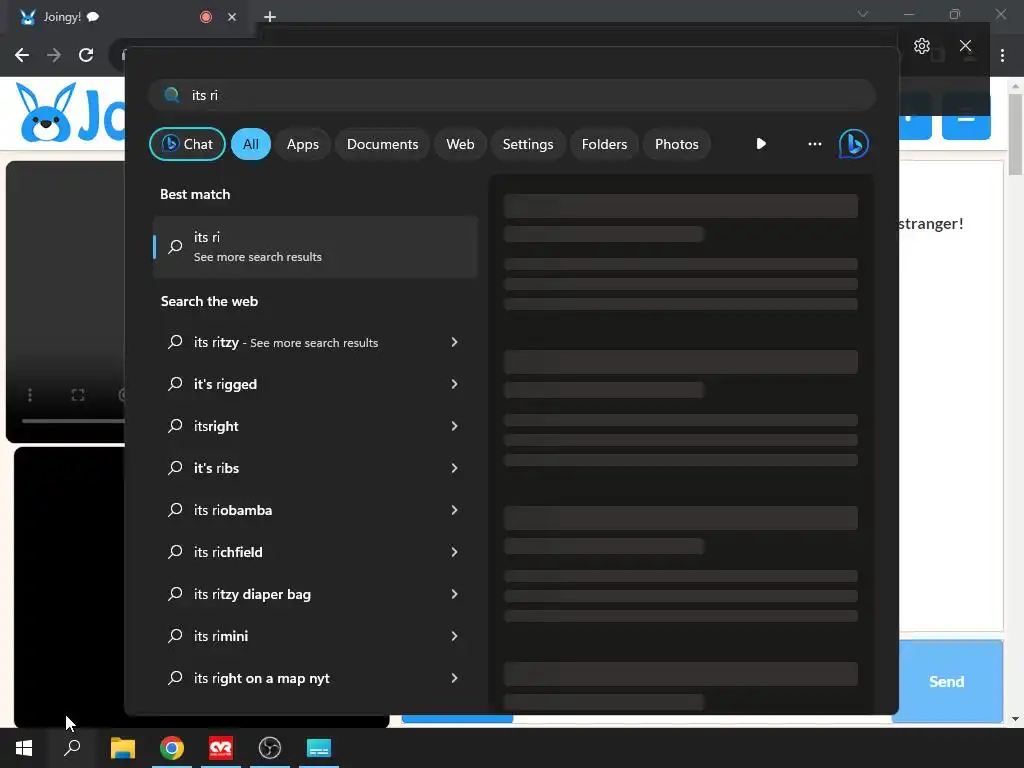Viewport: 1024px width, 768px height.
Task: Filter search results by Folders
Action: 604,144
